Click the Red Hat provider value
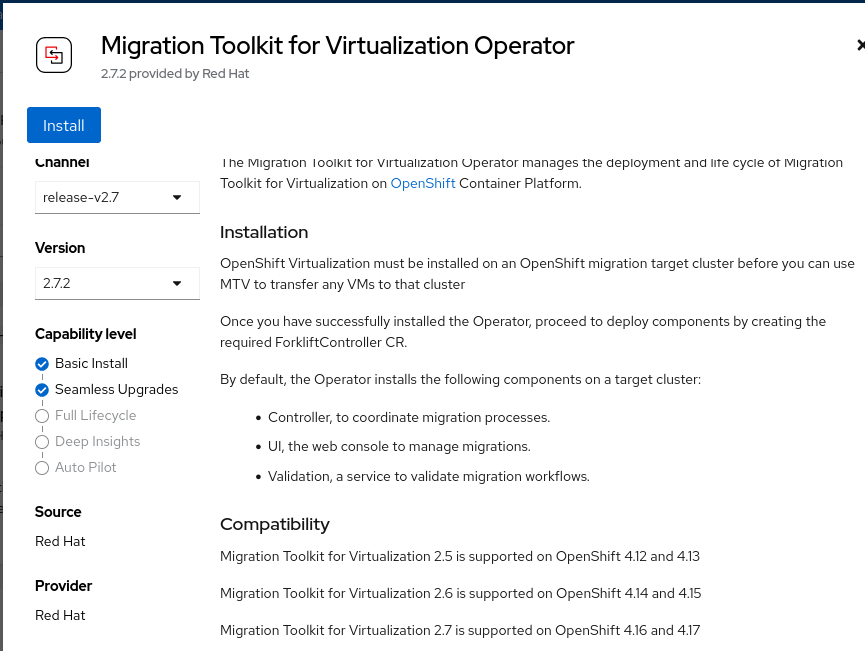Viewport: 865px width, 651px height. point(60,615)
